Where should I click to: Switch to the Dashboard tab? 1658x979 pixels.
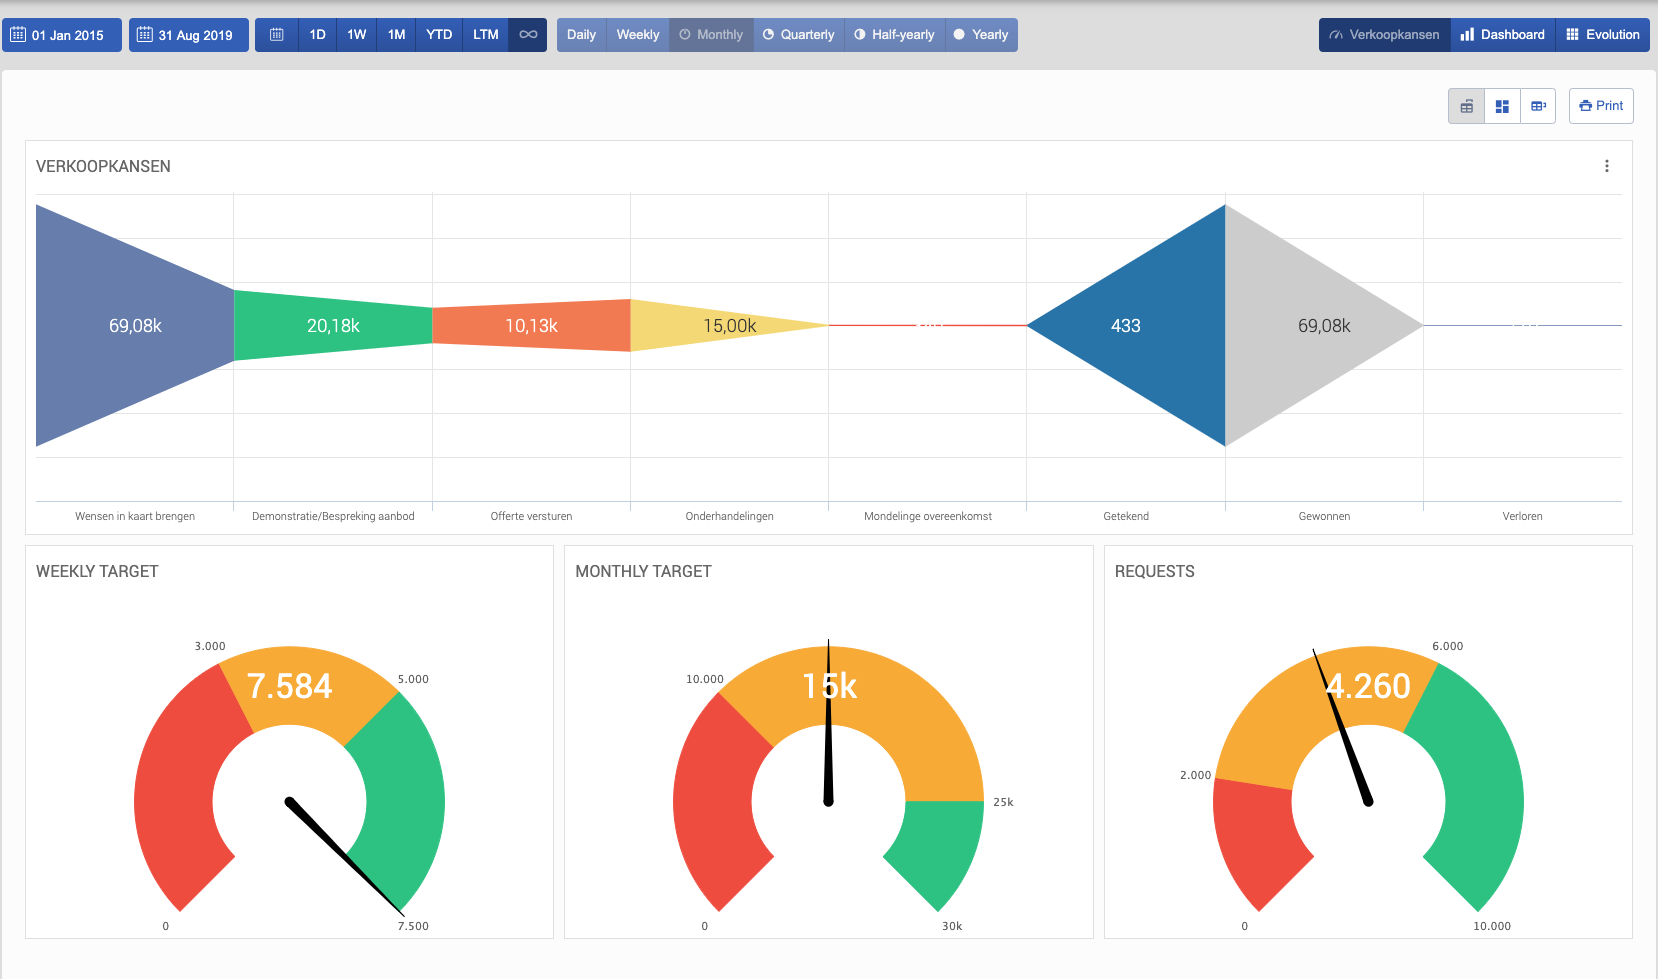point(1502,35)
